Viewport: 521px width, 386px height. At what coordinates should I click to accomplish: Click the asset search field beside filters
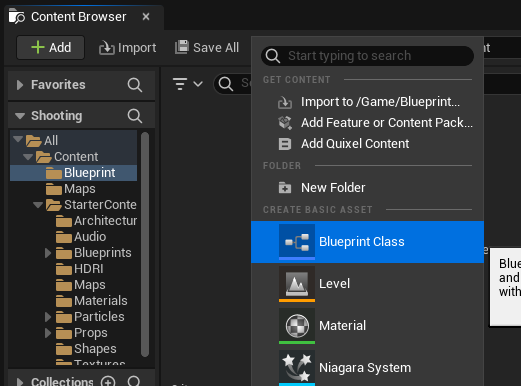tap(233, 83)
